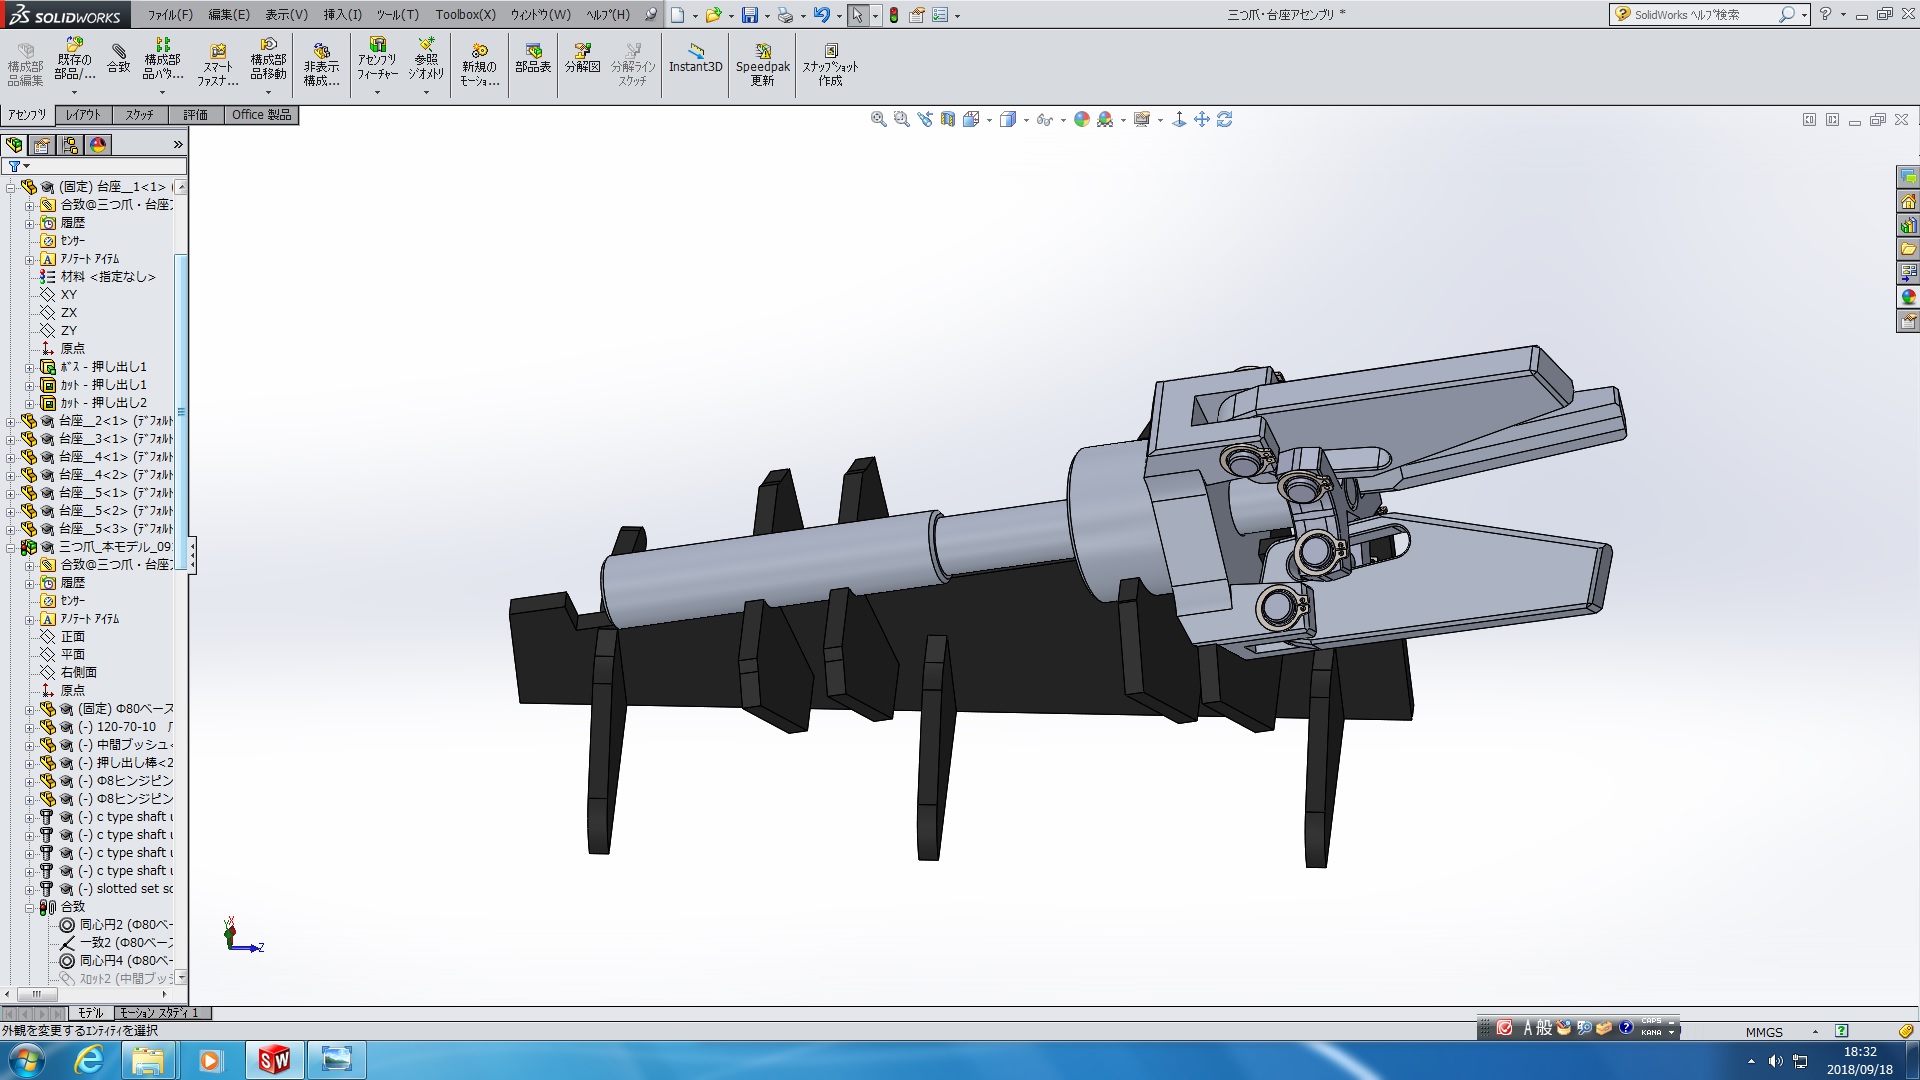Show hidden components (非表示構成)
Screen dimensions: 1920x1080
[x=321, y=64]
